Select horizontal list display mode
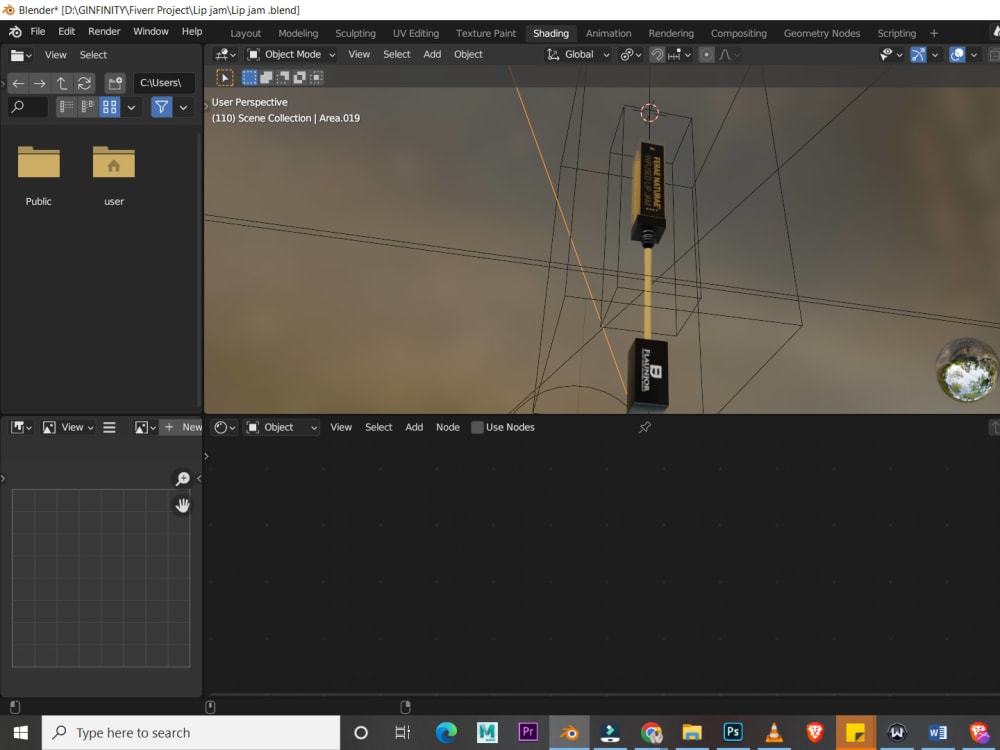This screenshot has height=750, width=1000. coord(88,107)
